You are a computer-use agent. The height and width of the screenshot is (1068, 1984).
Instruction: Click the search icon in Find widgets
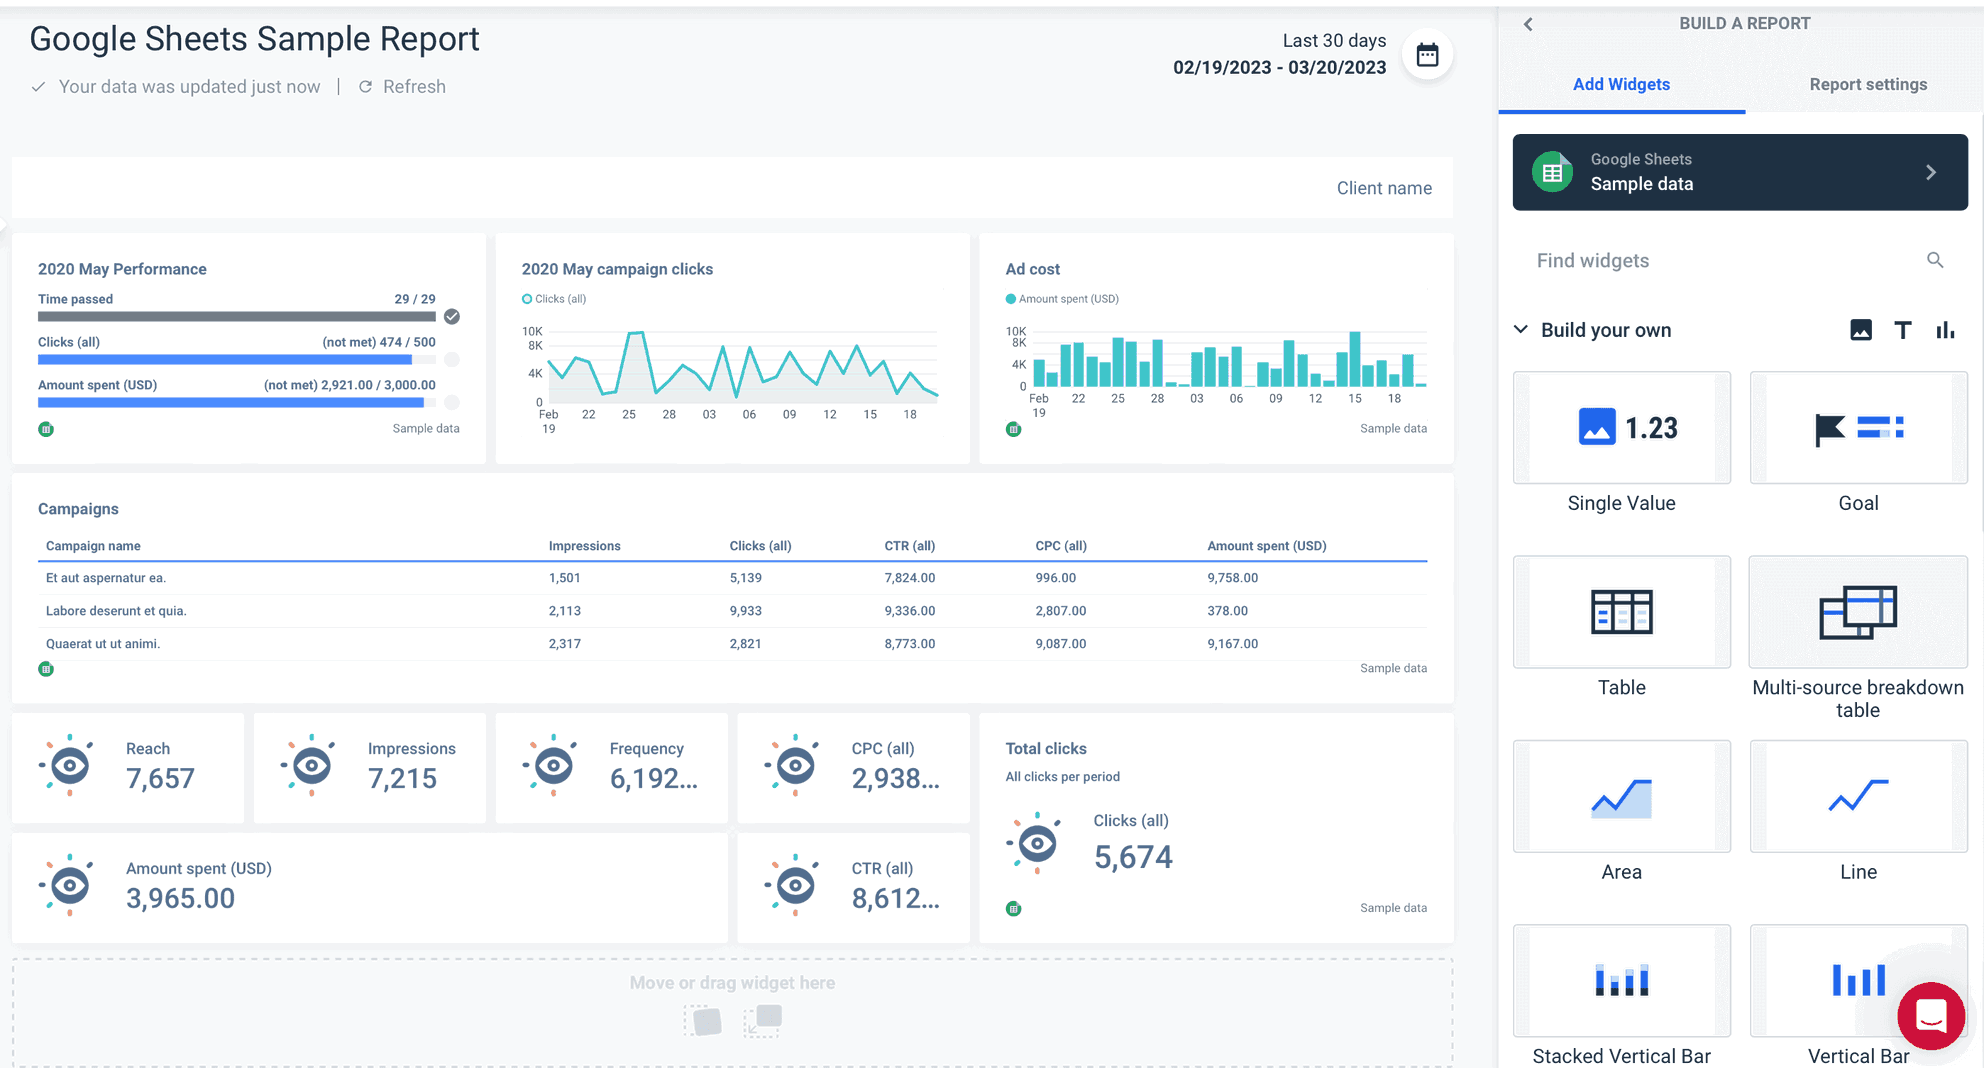pos(1936,260)
